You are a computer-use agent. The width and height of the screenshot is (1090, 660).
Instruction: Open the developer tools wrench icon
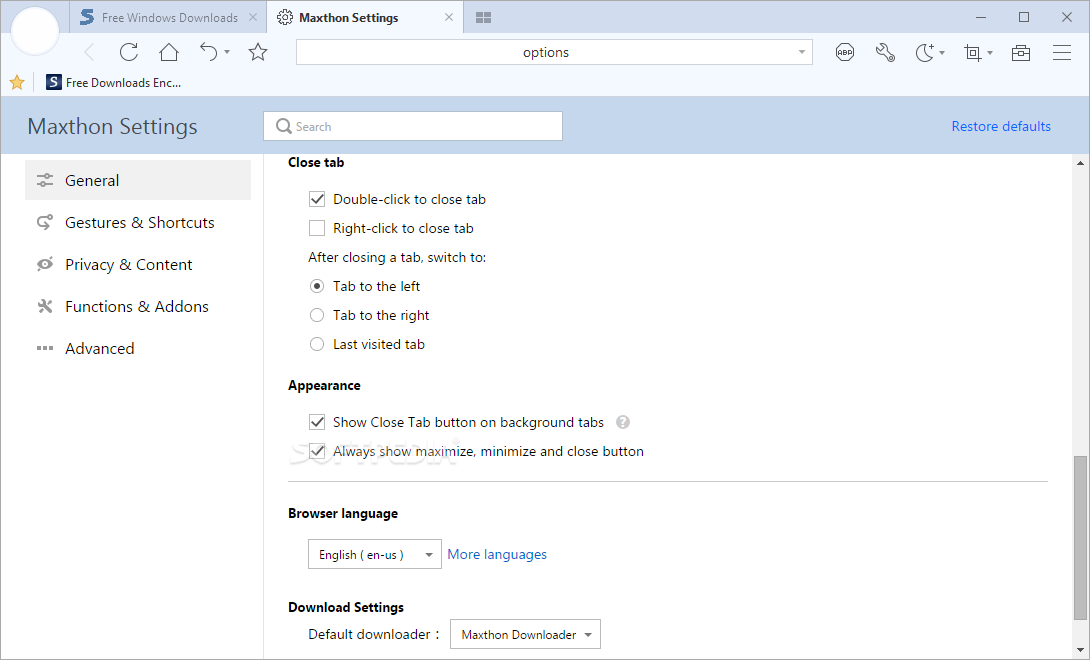(x=885, y=52)
